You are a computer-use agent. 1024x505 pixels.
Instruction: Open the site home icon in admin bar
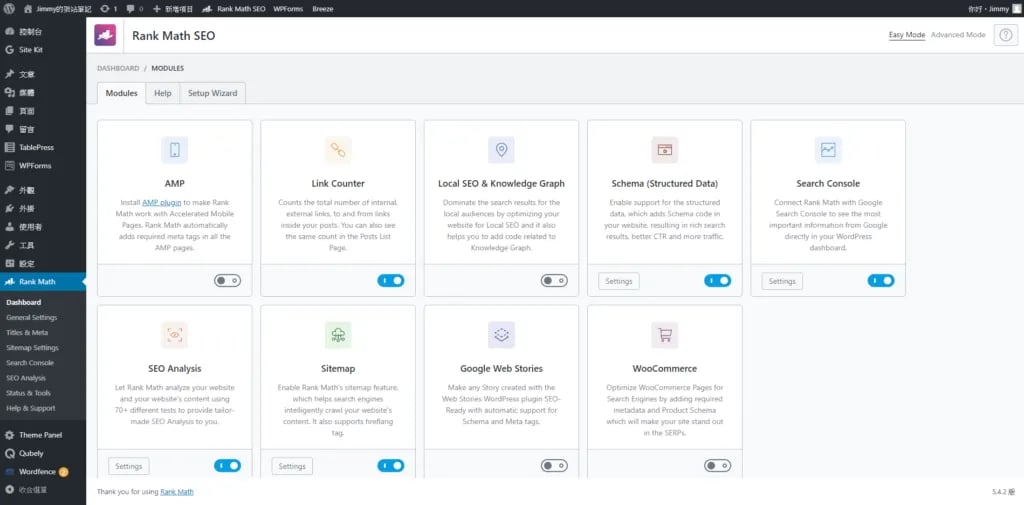click(27, 9)
